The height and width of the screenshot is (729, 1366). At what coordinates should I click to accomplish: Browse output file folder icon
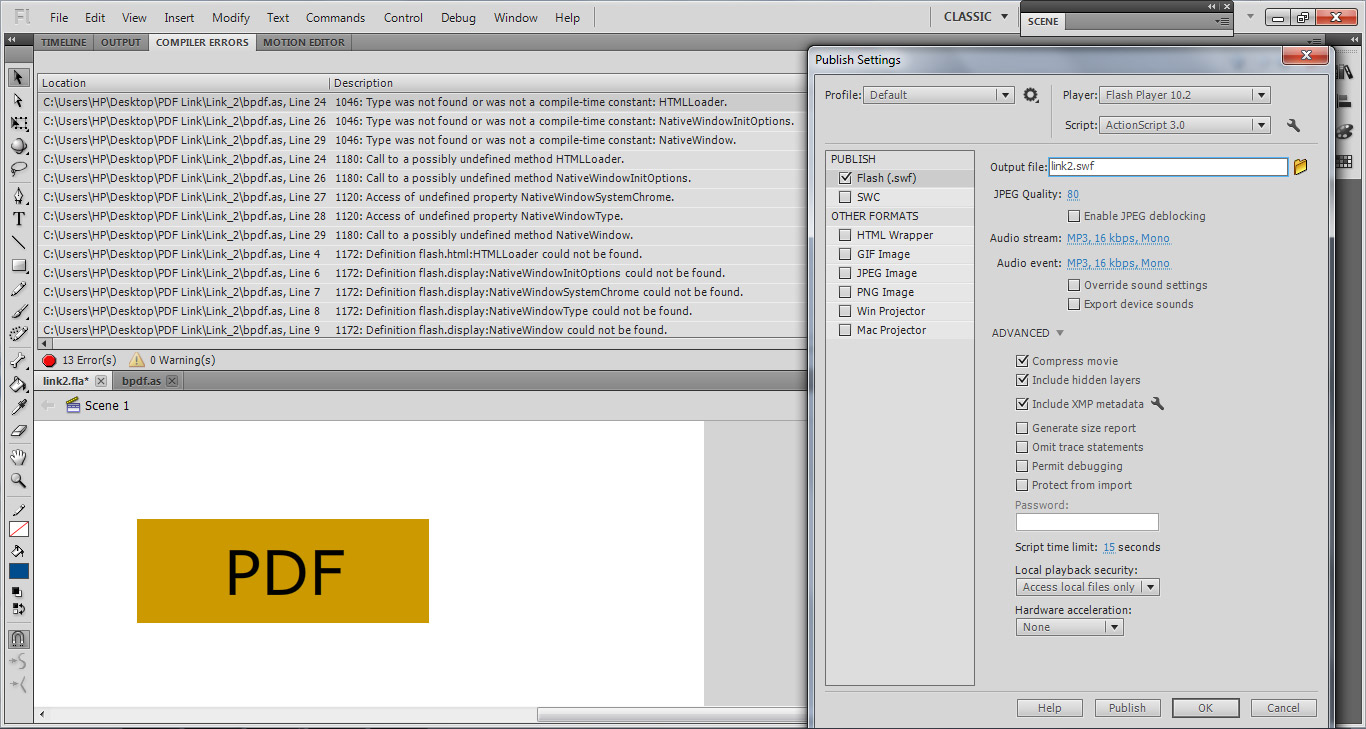click(1301, 167)
